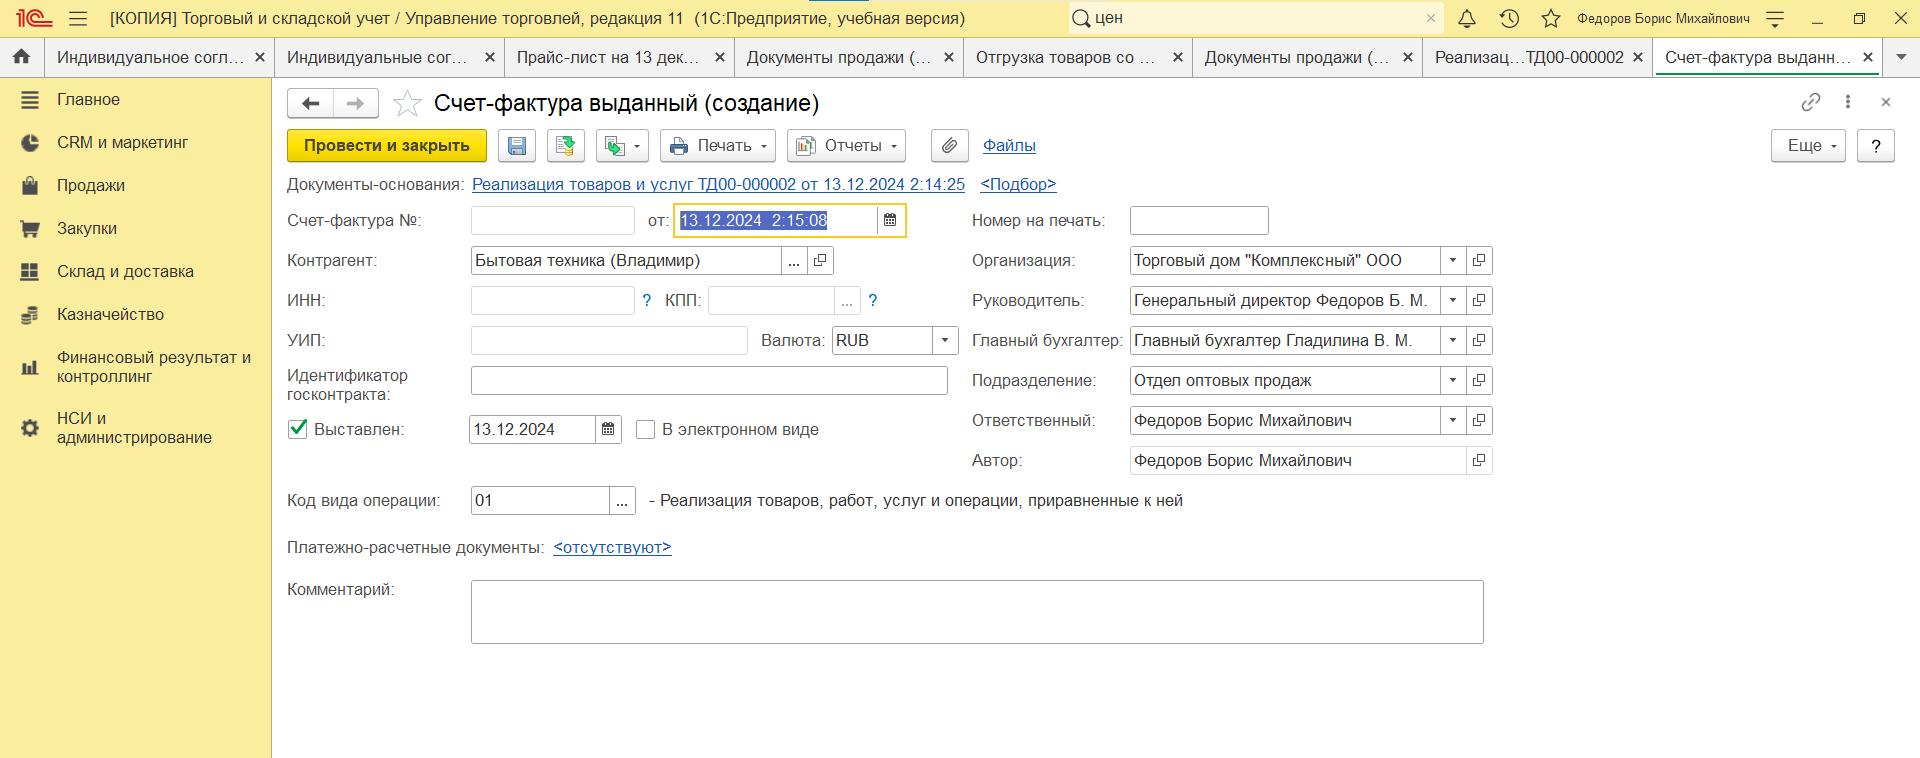Expand the Валюта dropdown
This screenshot has width=1920, height=758.
(945, 340)
